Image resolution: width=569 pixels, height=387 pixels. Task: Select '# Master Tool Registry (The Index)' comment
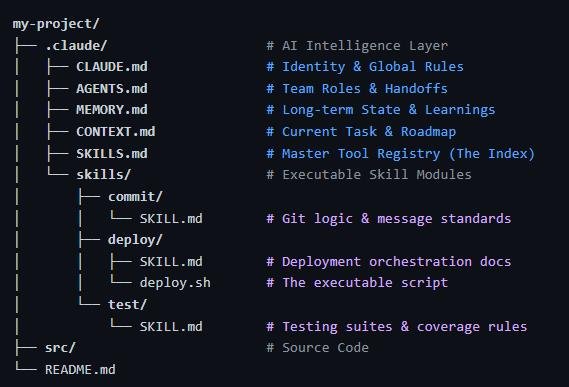click(401, 154)
